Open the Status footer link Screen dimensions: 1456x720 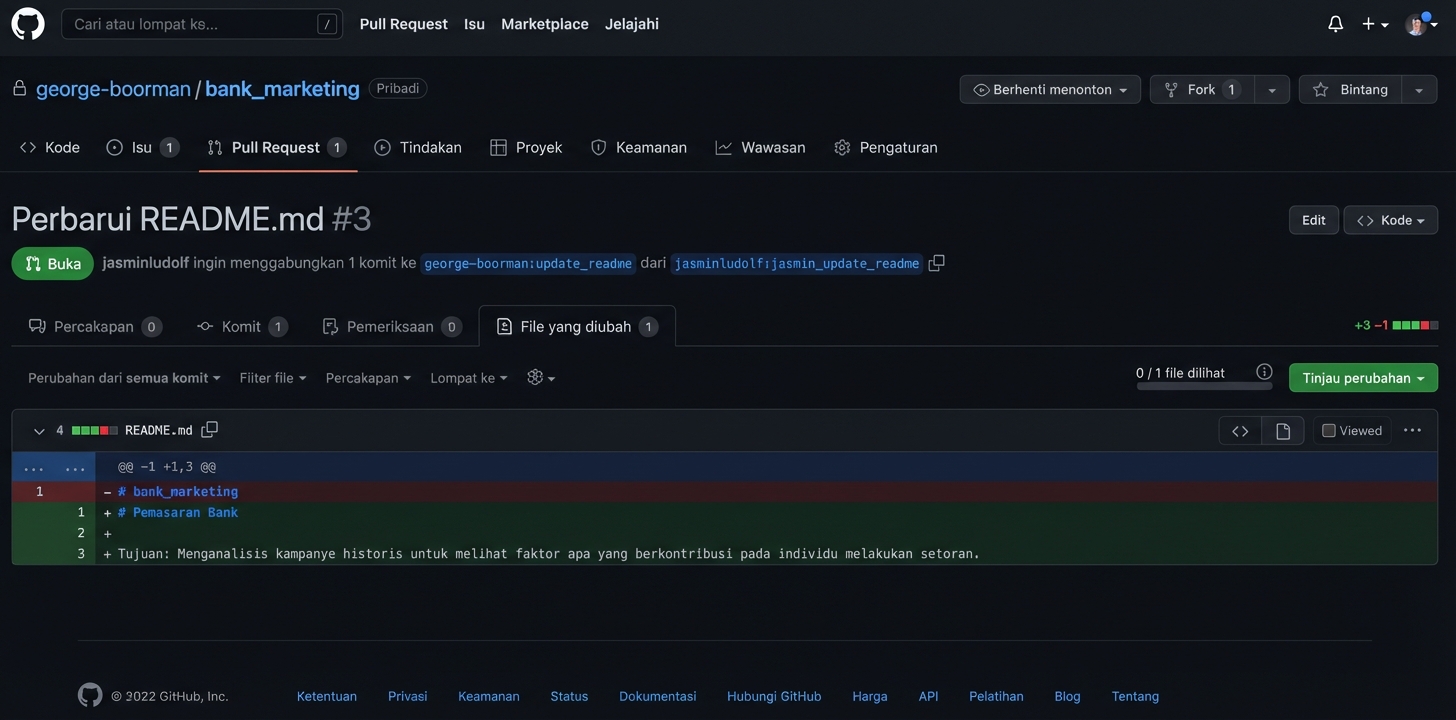tap(569, 696)
